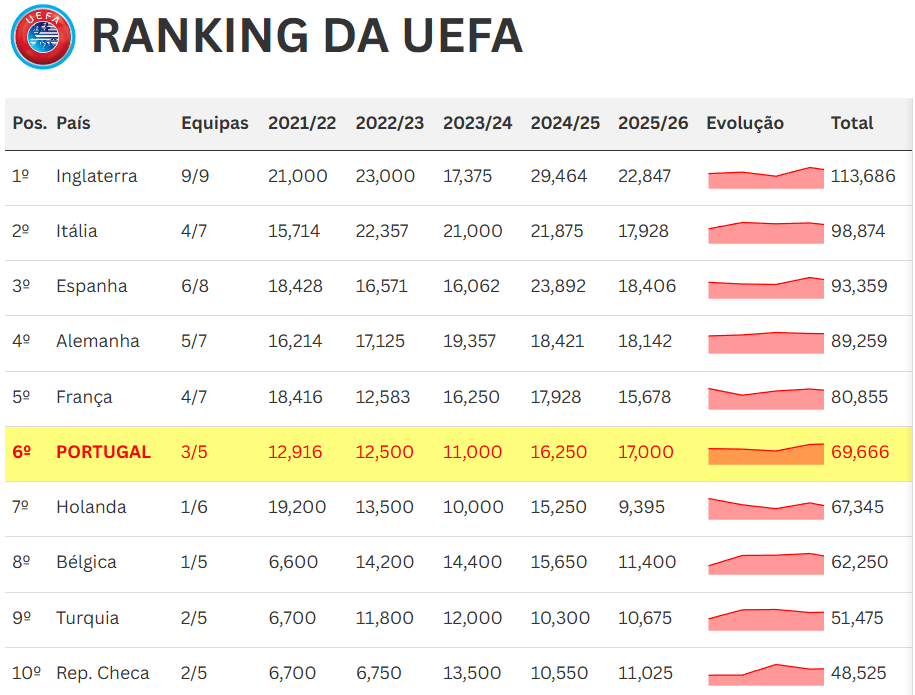The height and width of the screenshot is (695, 915).
Task: Click Bélgica's evolution sparkline chart
Action: pyautogui.click(x=765, y=564)
